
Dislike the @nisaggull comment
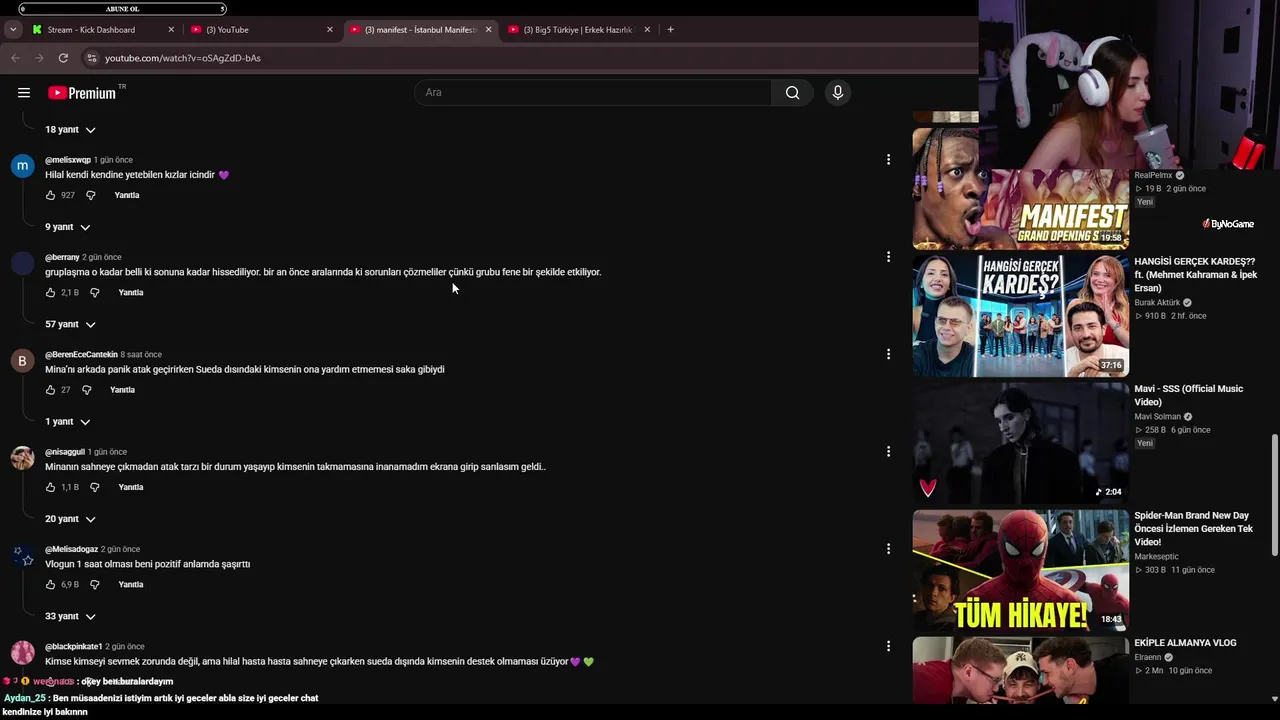[x=94, y=487]
